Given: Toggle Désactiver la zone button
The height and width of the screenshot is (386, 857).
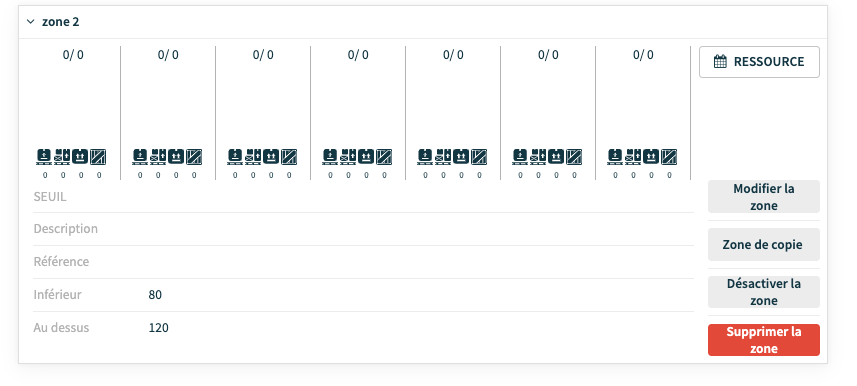Looking at the screenshot, I should tap(764, 292).
